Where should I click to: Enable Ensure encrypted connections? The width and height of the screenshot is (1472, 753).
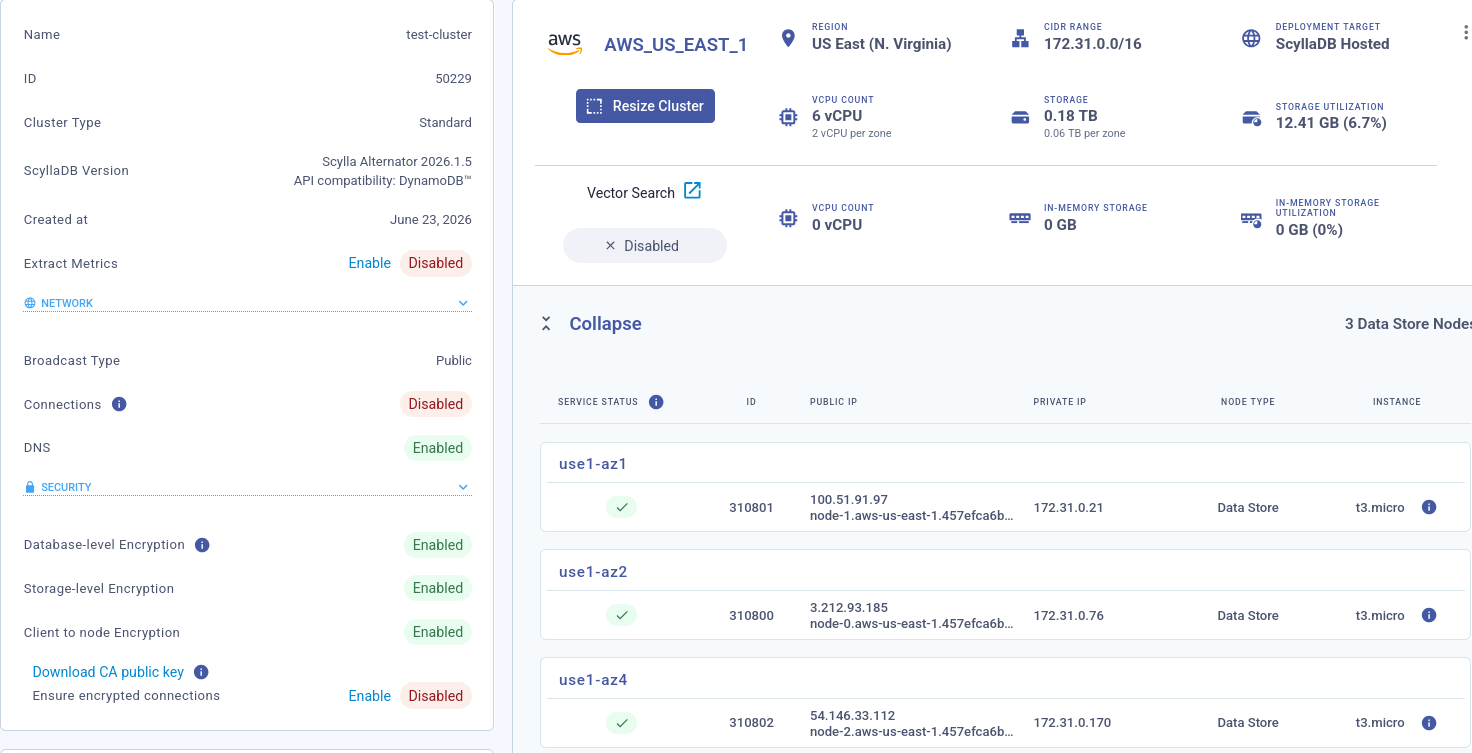[369, 696]
